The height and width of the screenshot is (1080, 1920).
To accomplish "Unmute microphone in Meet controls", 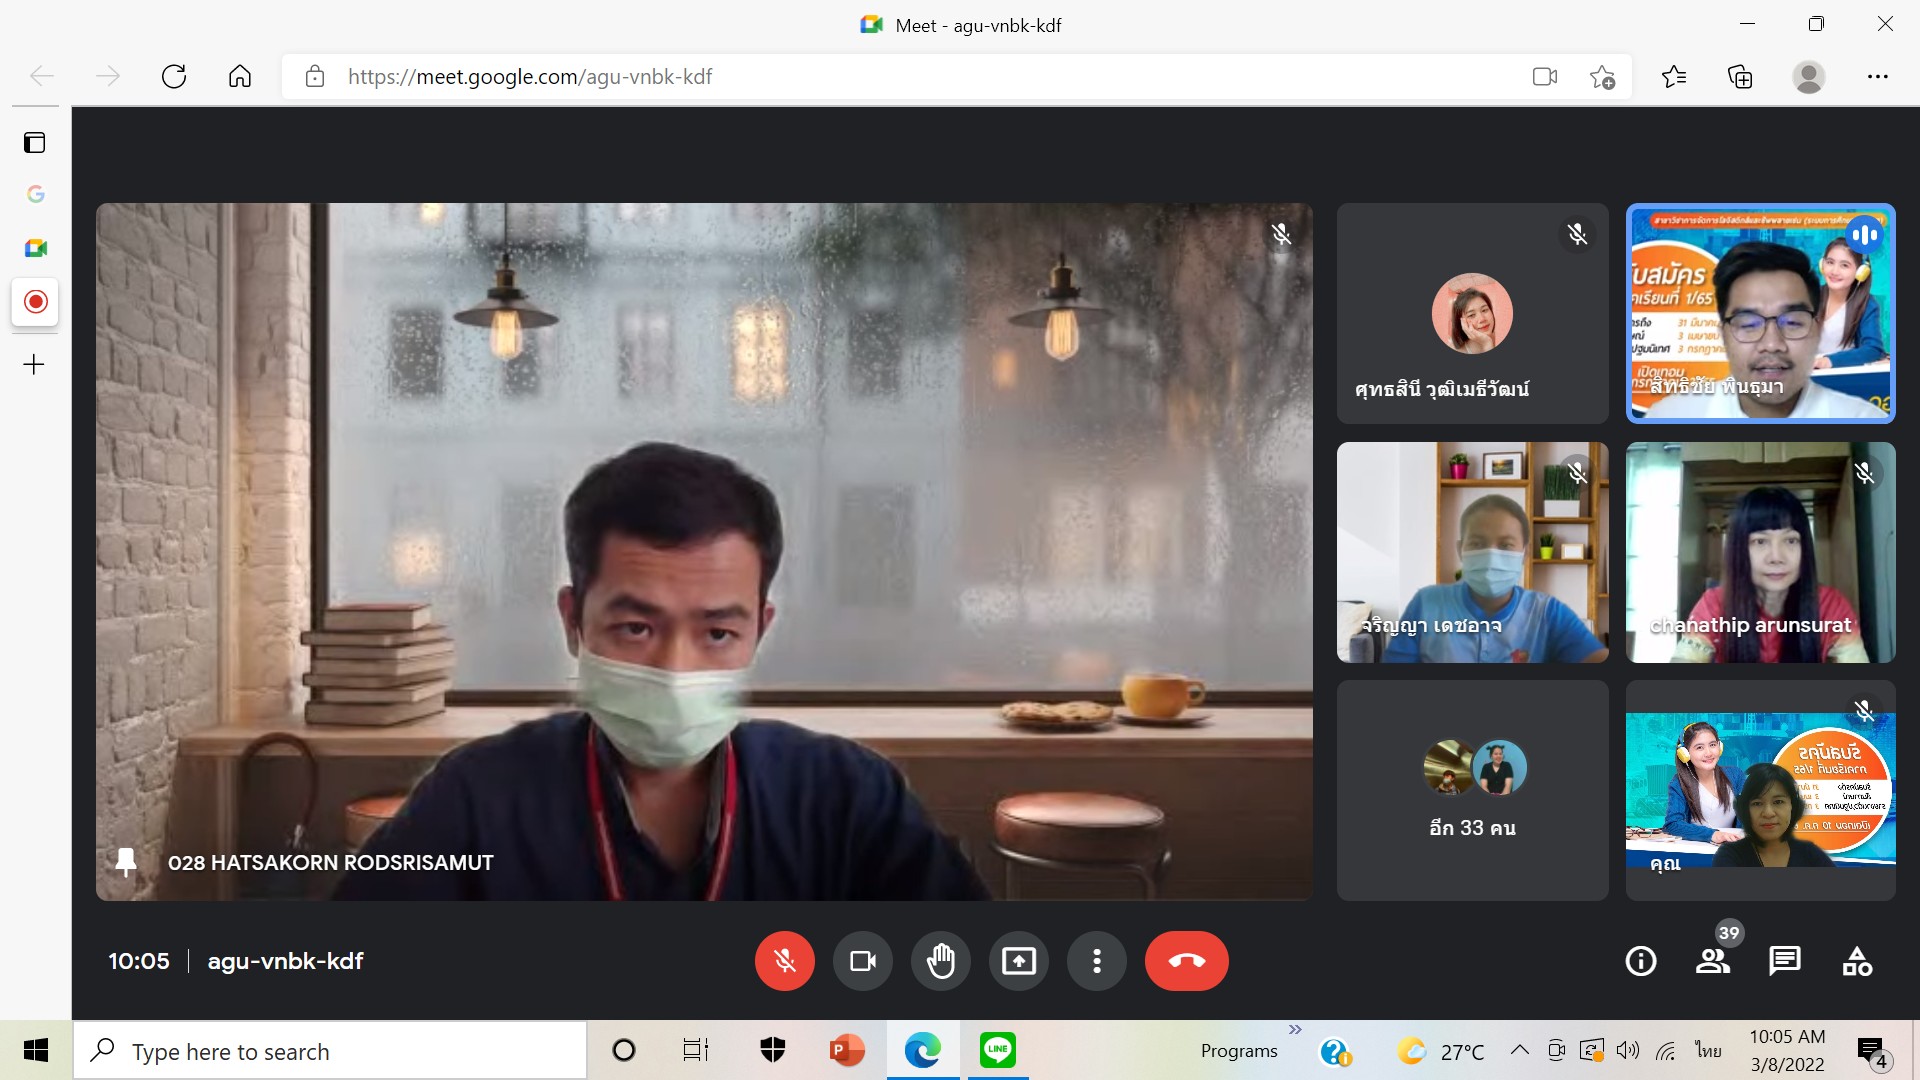I will click(784, 961).
